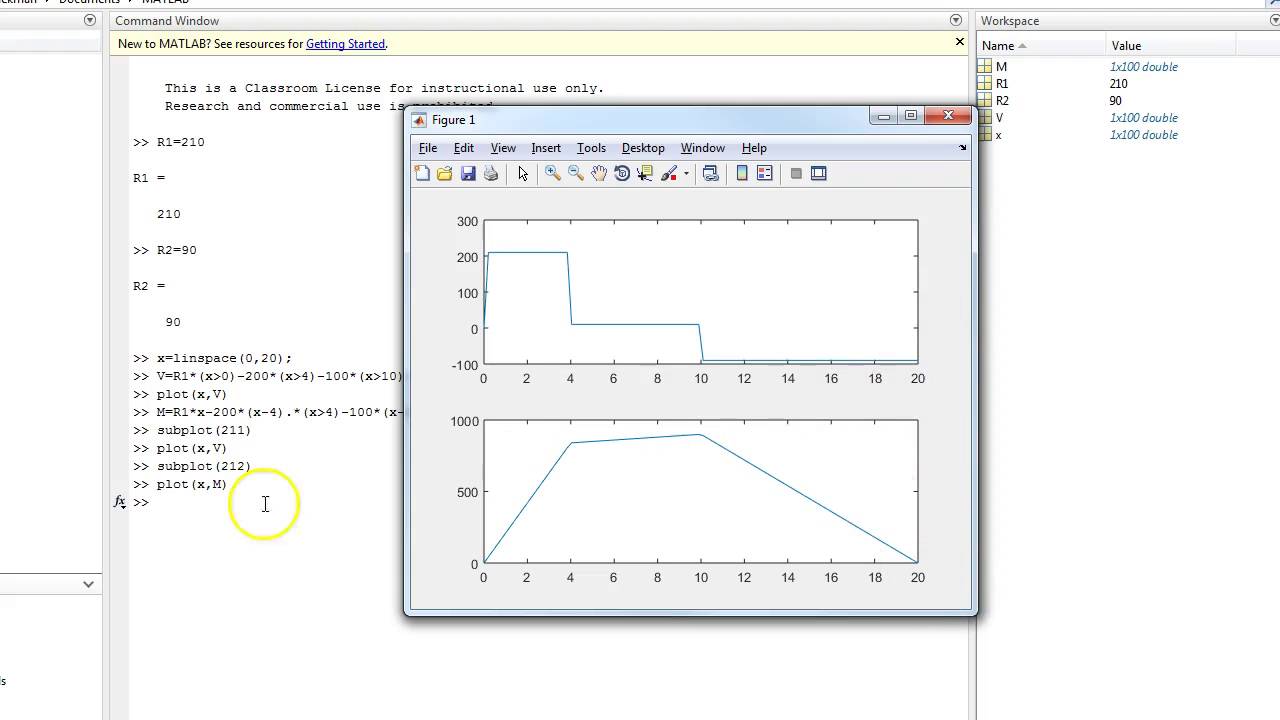Screen dimensions: 1280x720
Task: Activate the Brush data tool
Action: pos(669,173)
